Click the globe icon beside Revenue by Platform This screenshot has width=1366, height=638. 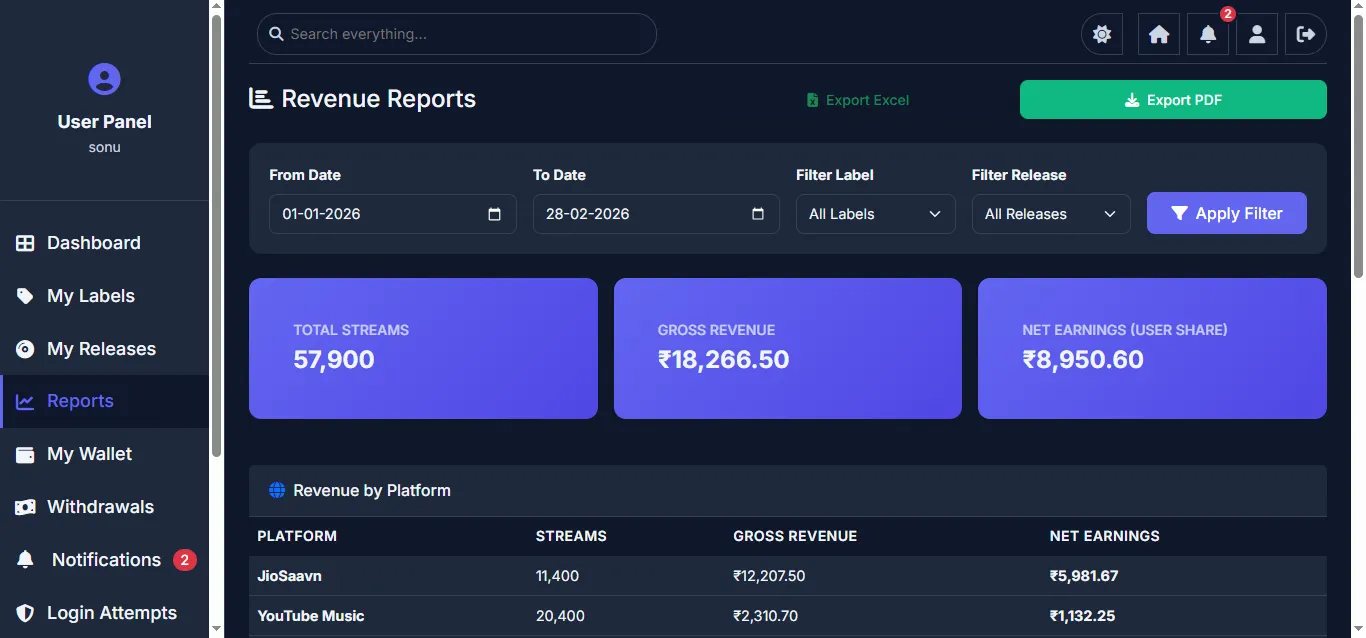point(277,490)
